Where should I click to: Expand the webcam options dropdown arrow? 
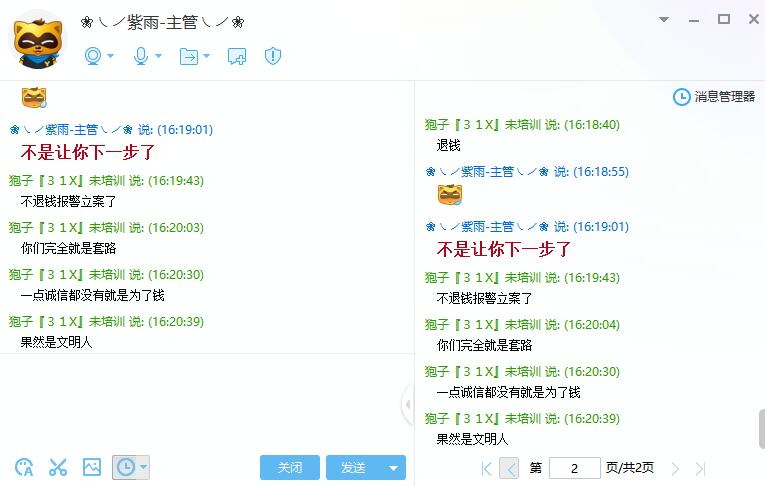[111, 56]
